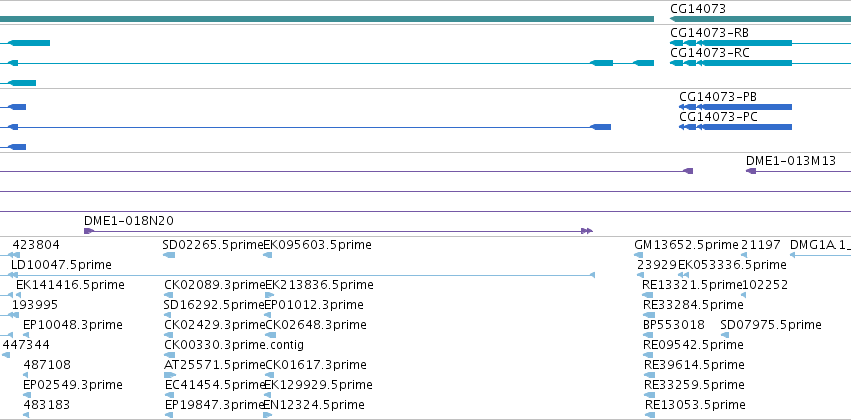The width and height of the screenshot is (851, 420).
Task: Open the CK00330.3prime.contig label
Action: tap(234, 345)
